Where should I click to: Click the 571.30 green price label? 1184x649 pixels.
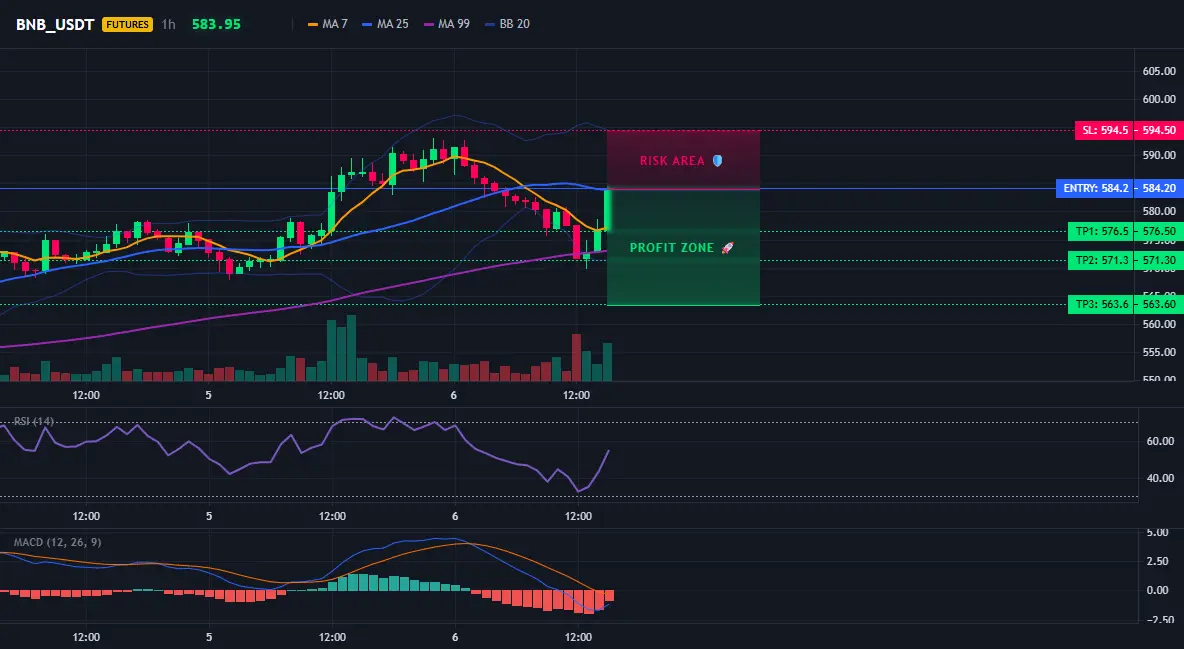point(1159,260)
